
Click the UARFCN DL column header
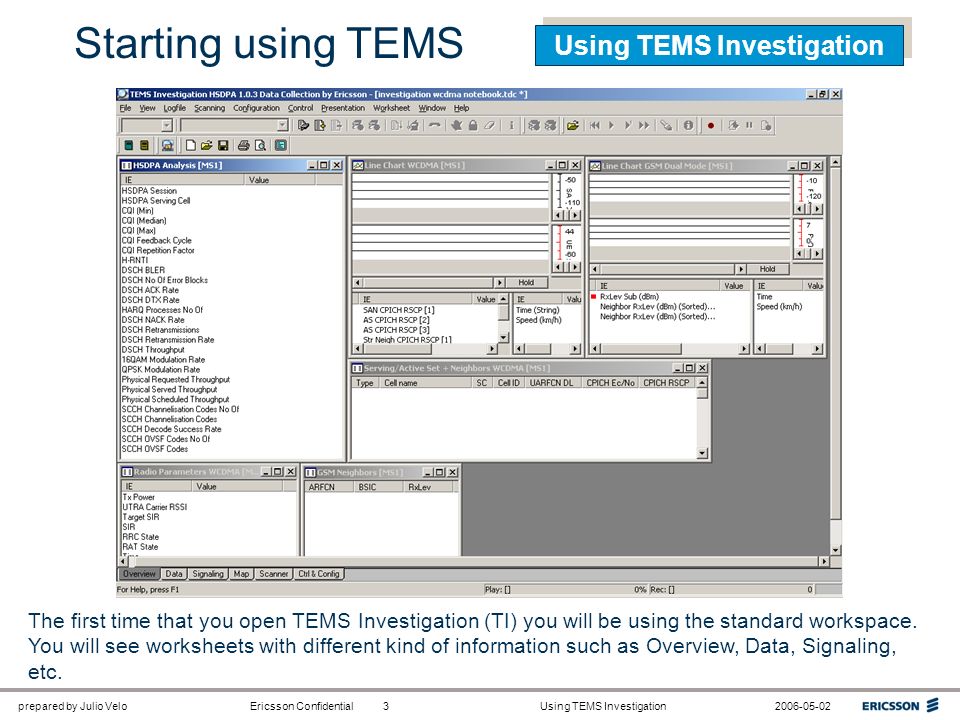pyautogui.click(x=552, y=383)
